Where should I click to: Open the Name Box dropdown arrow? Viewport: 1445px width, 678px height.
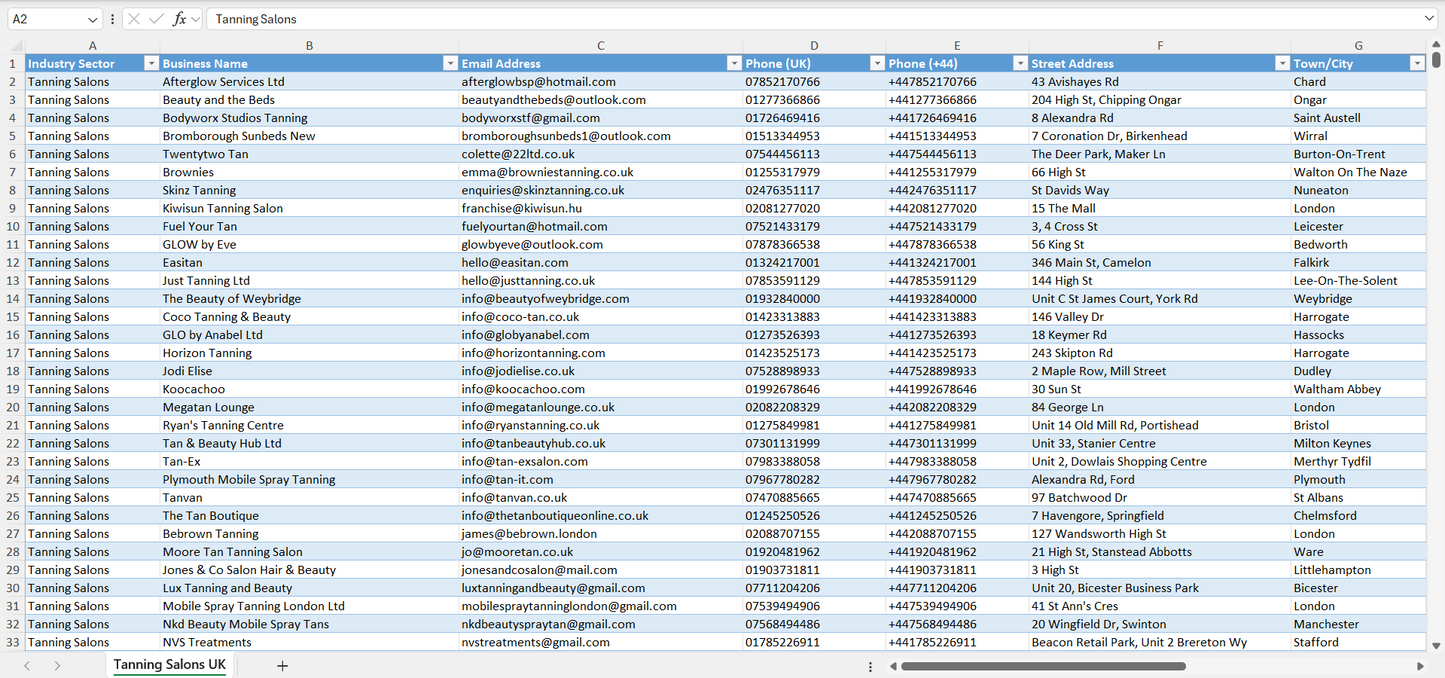93,19
